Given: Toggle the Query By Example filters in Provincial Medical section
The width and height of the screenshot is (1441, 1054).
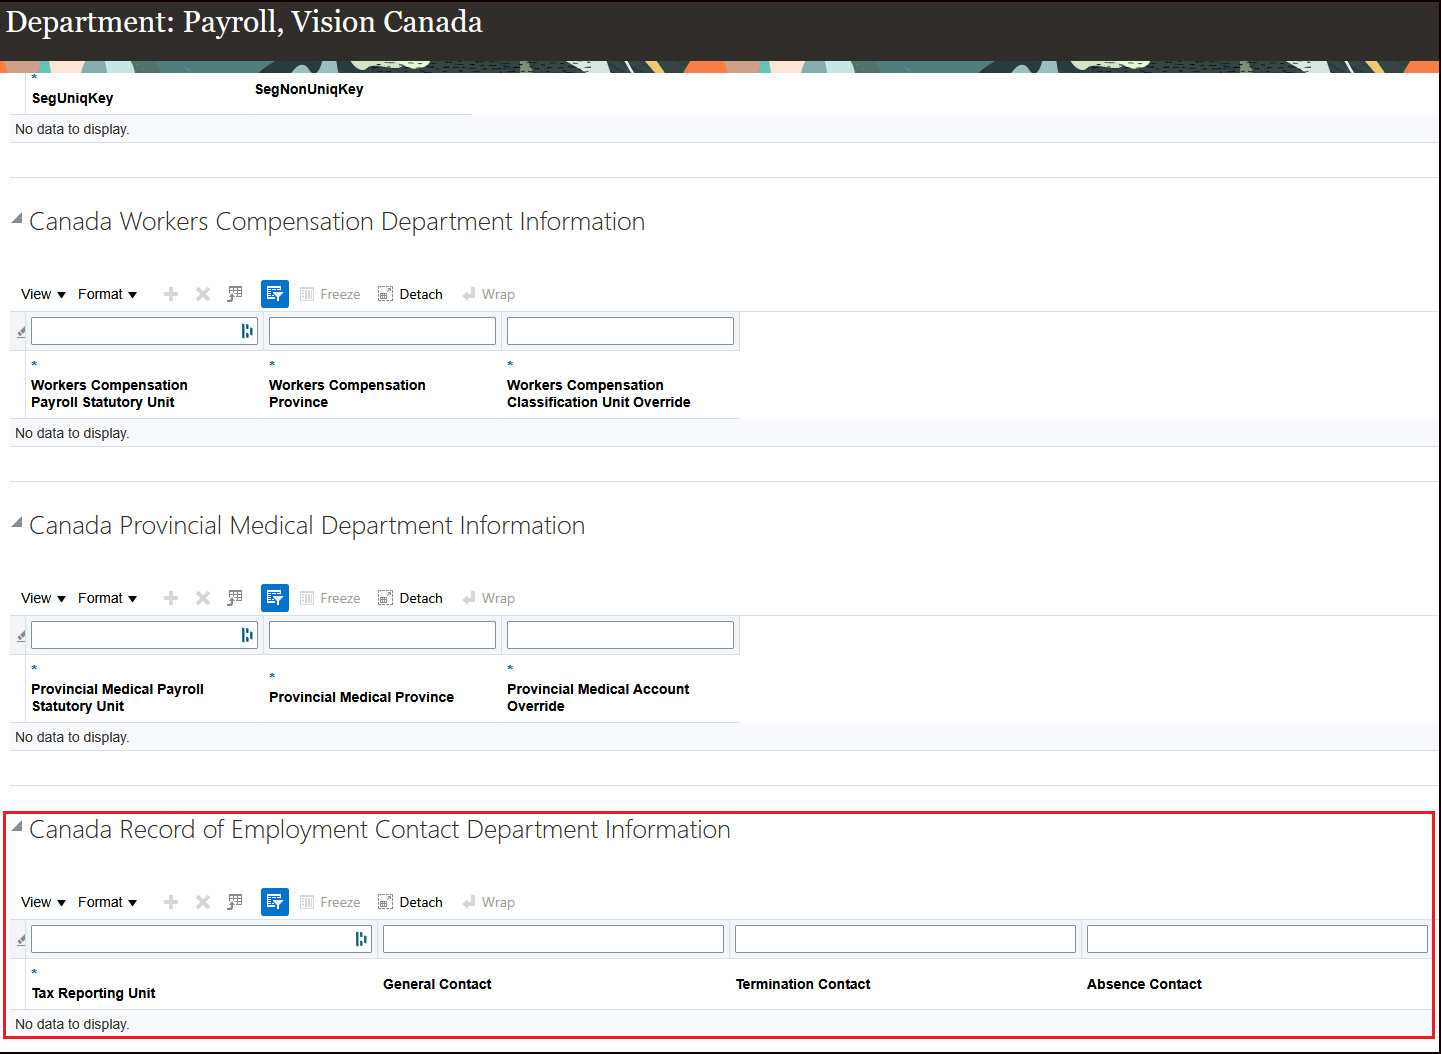Looking at the screenshot, I should 275,597.
